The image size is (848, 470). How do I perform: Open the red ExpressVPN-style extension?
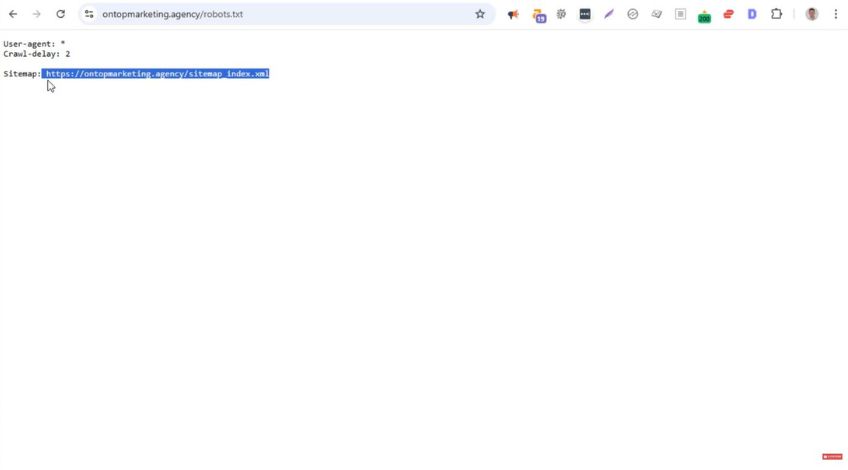pos(728,14)
